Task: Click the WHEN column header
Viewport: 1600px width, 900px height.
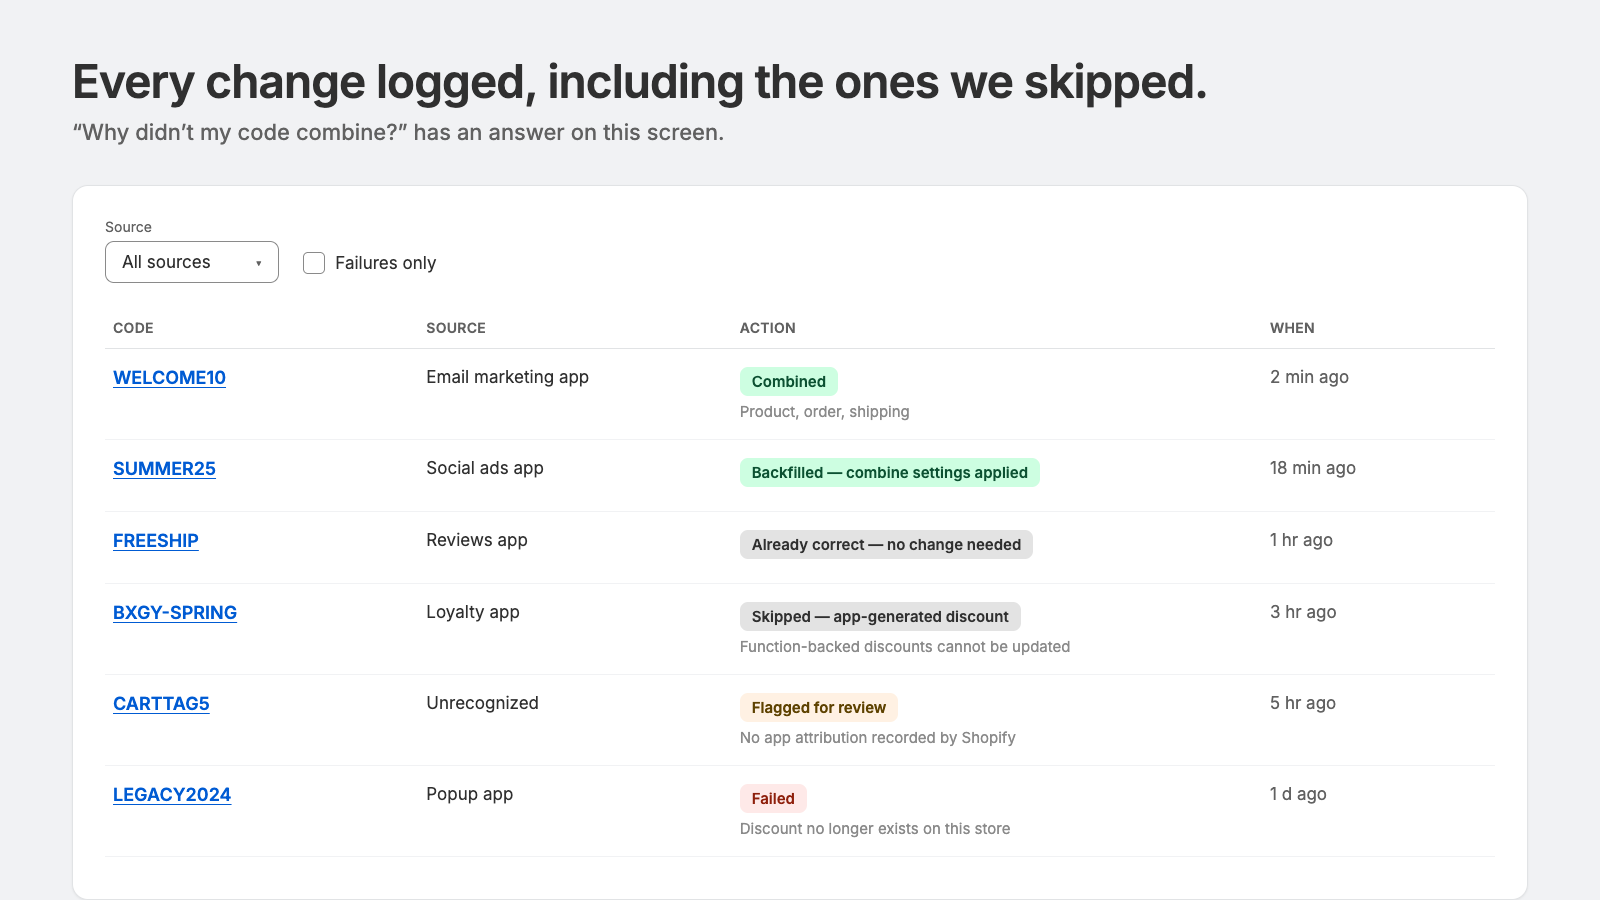Action: (1292, 328)
